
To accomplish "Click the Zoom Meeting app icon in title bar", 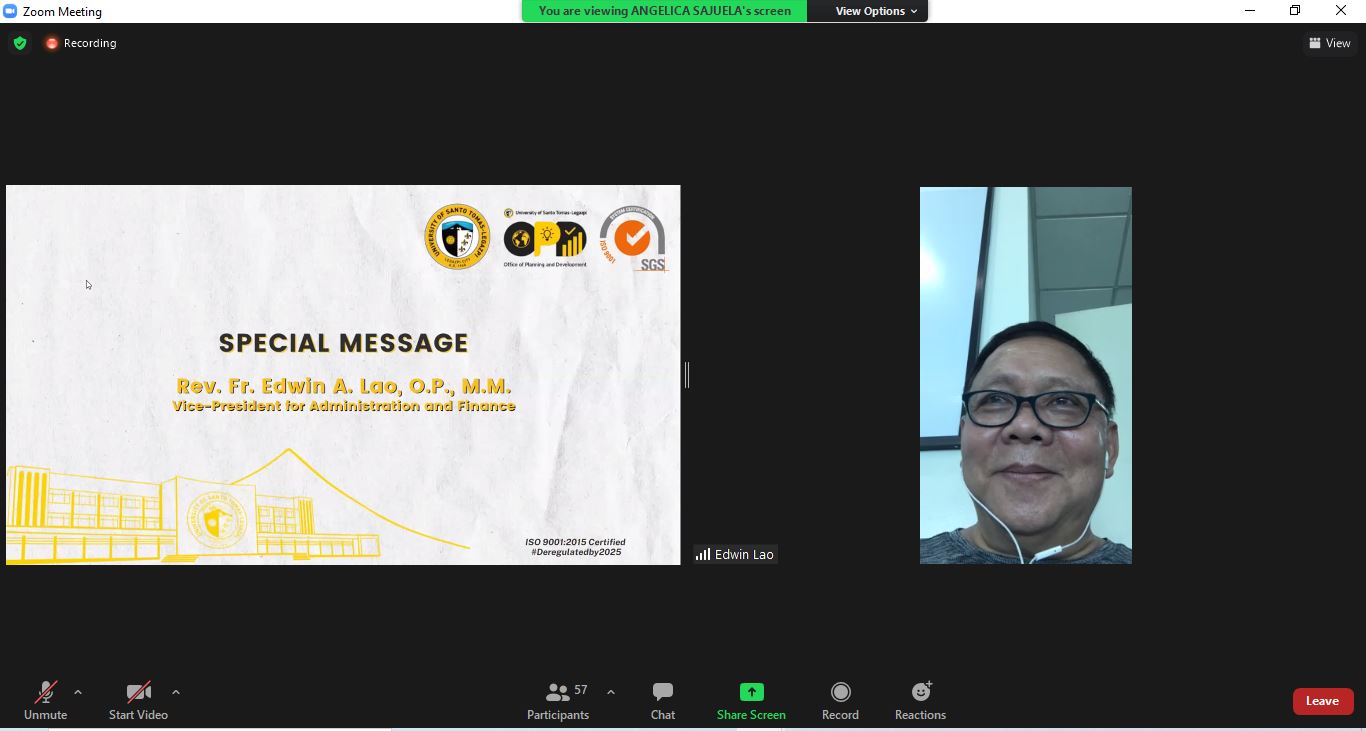I will click(x=10, y=11).
